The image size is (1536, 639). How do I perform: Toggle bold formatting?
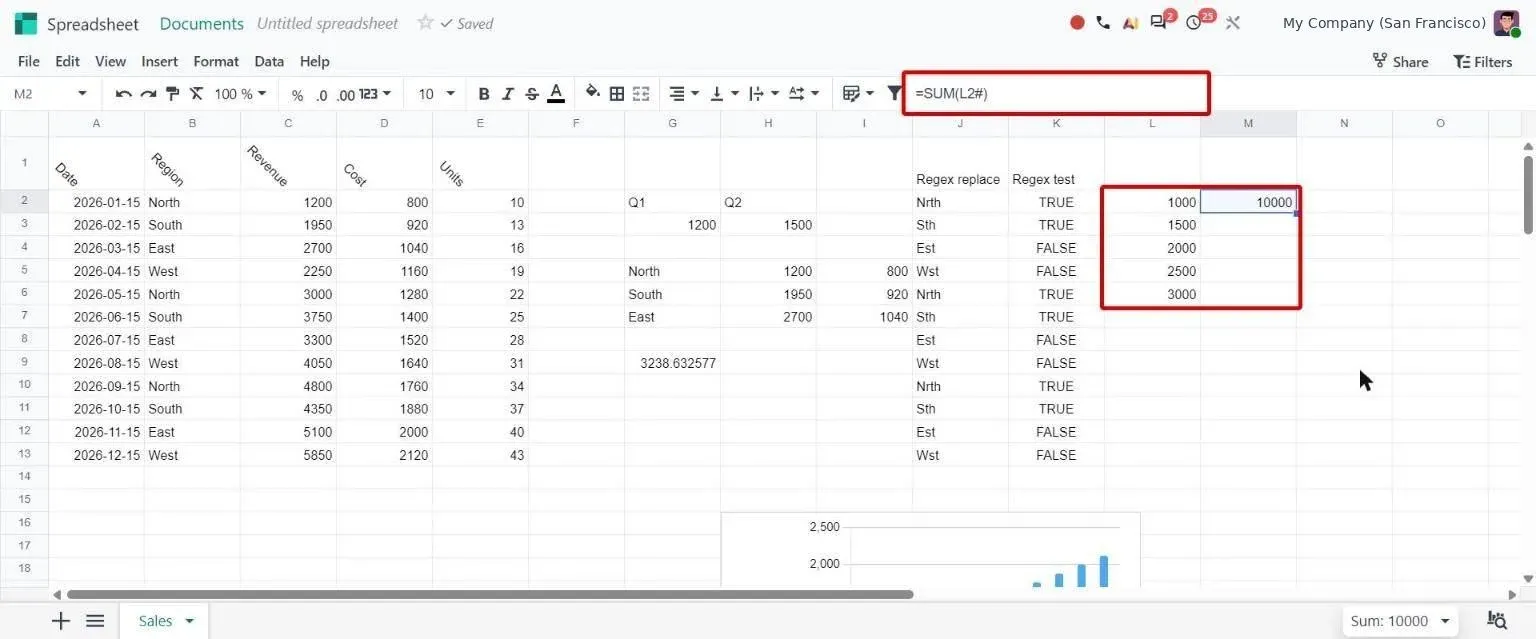(x=484, y=94)
